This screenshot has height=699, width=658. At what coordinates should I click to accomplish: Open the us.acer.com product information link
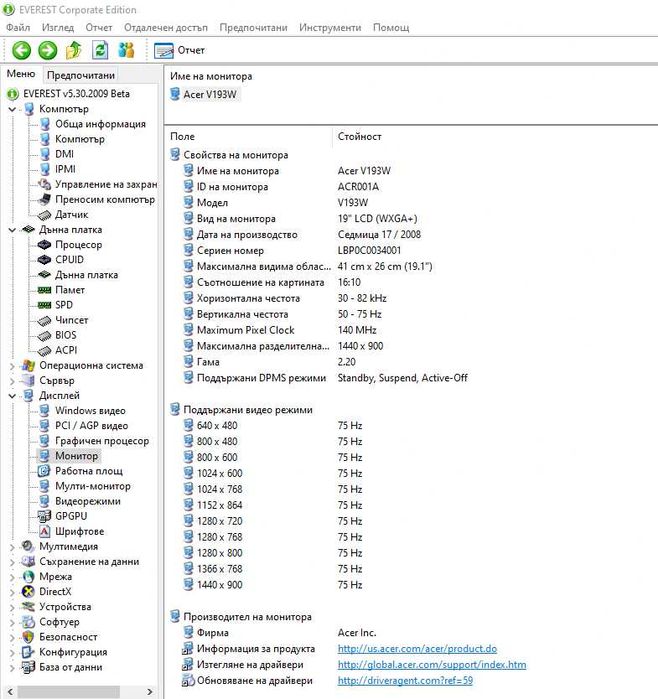pos(417,649)
